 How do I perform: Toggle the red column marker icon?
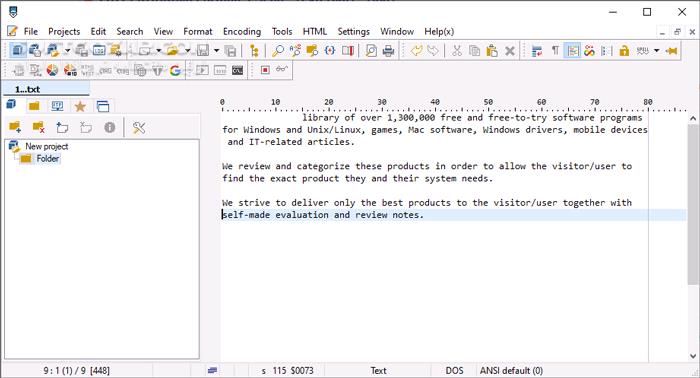coord(348,50)
